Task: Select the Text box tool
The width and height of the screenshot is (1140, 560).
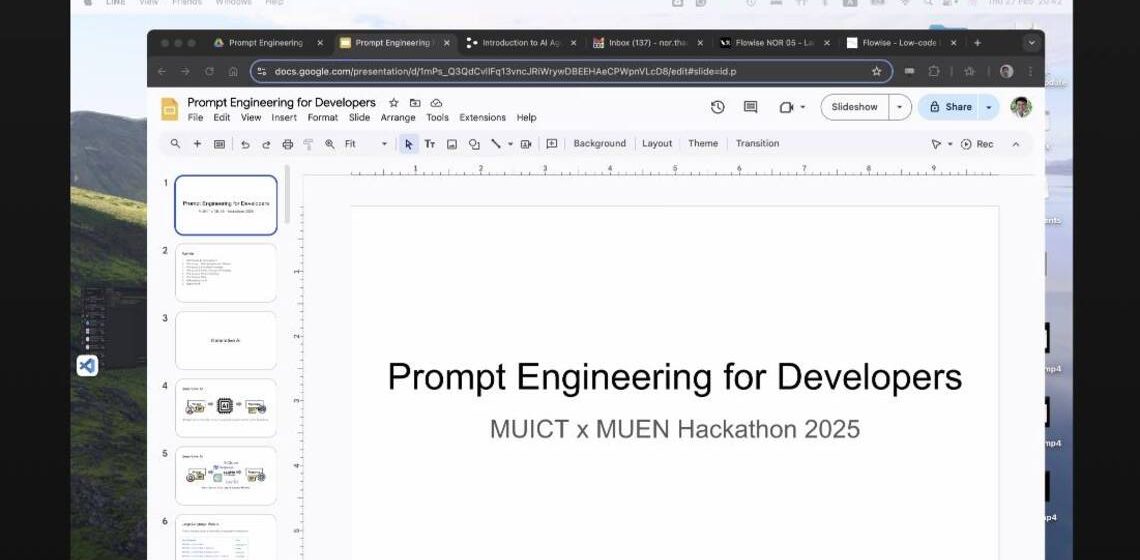Action: click(430, 144)
